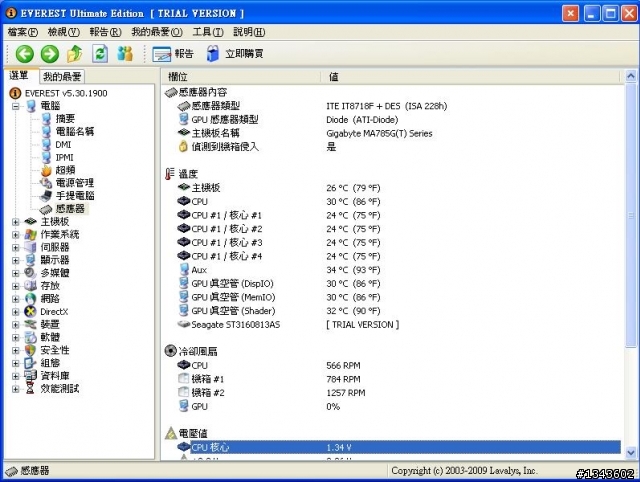Click the 效能測試 benchmark hourglass icon
Viewport: 640px width, 482px height.
click(31, 389)
